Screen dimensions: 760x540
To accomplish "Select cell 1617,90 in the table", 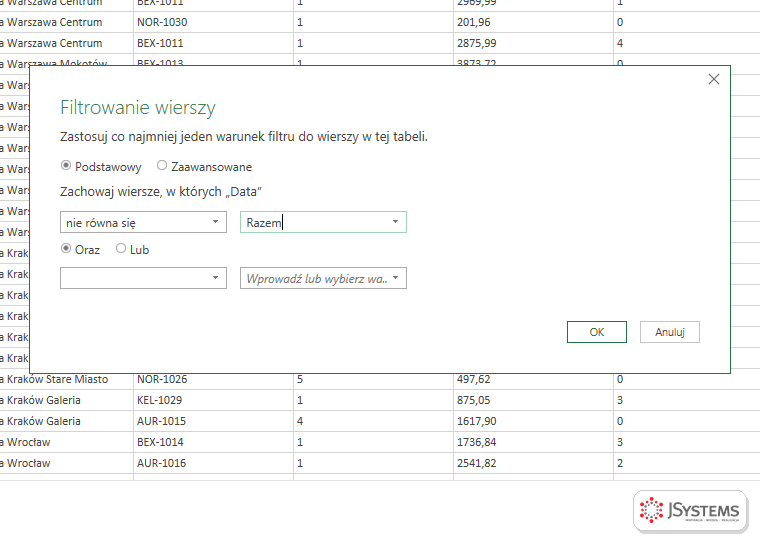I will click(533, 421).
